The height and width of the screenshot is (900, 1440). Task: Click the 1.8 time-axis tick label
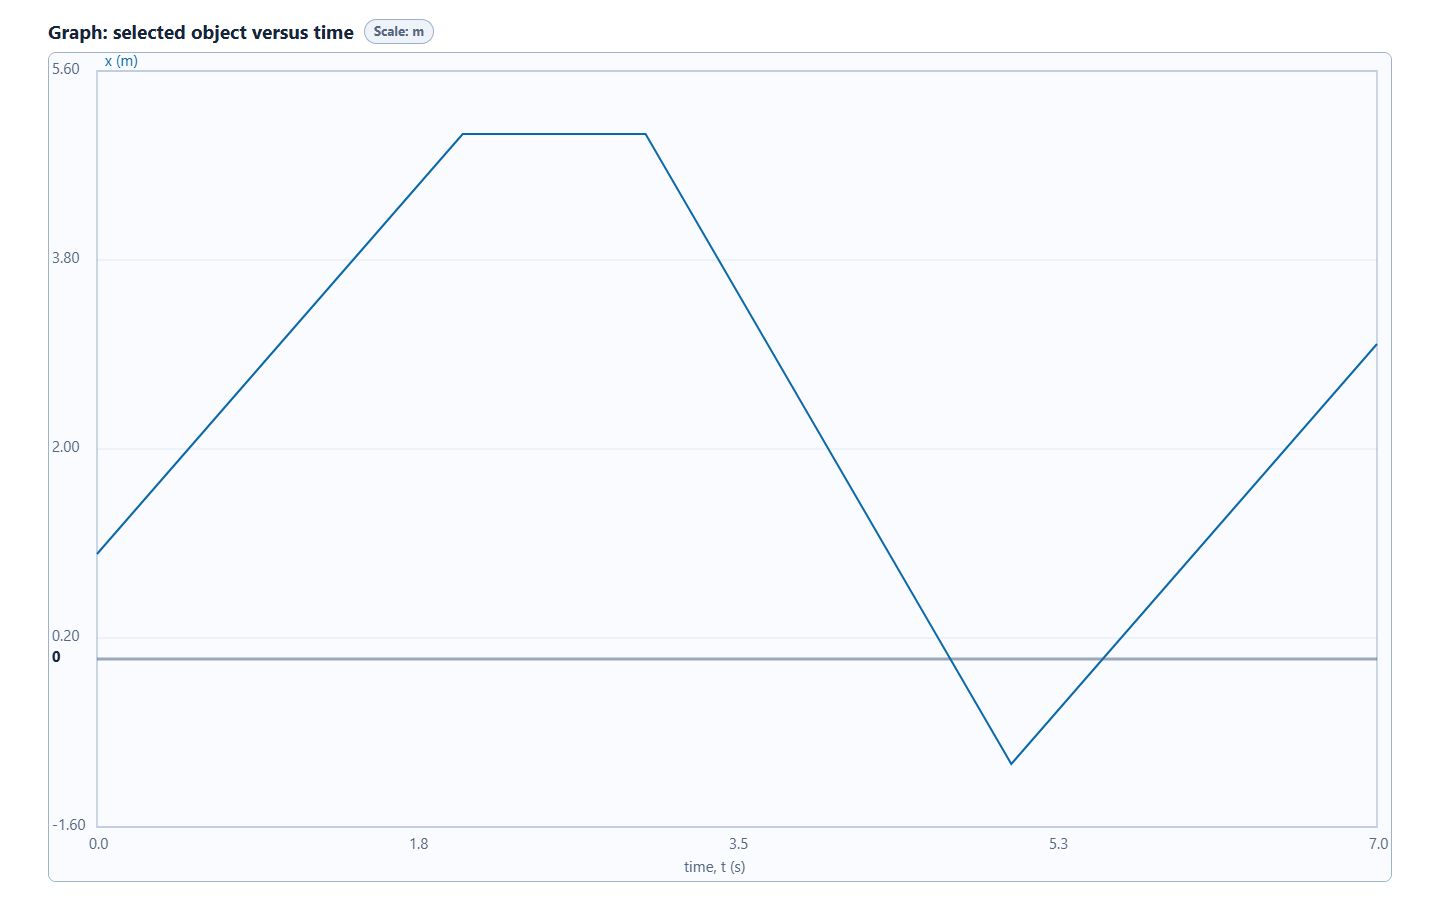(x=418, y=844)
